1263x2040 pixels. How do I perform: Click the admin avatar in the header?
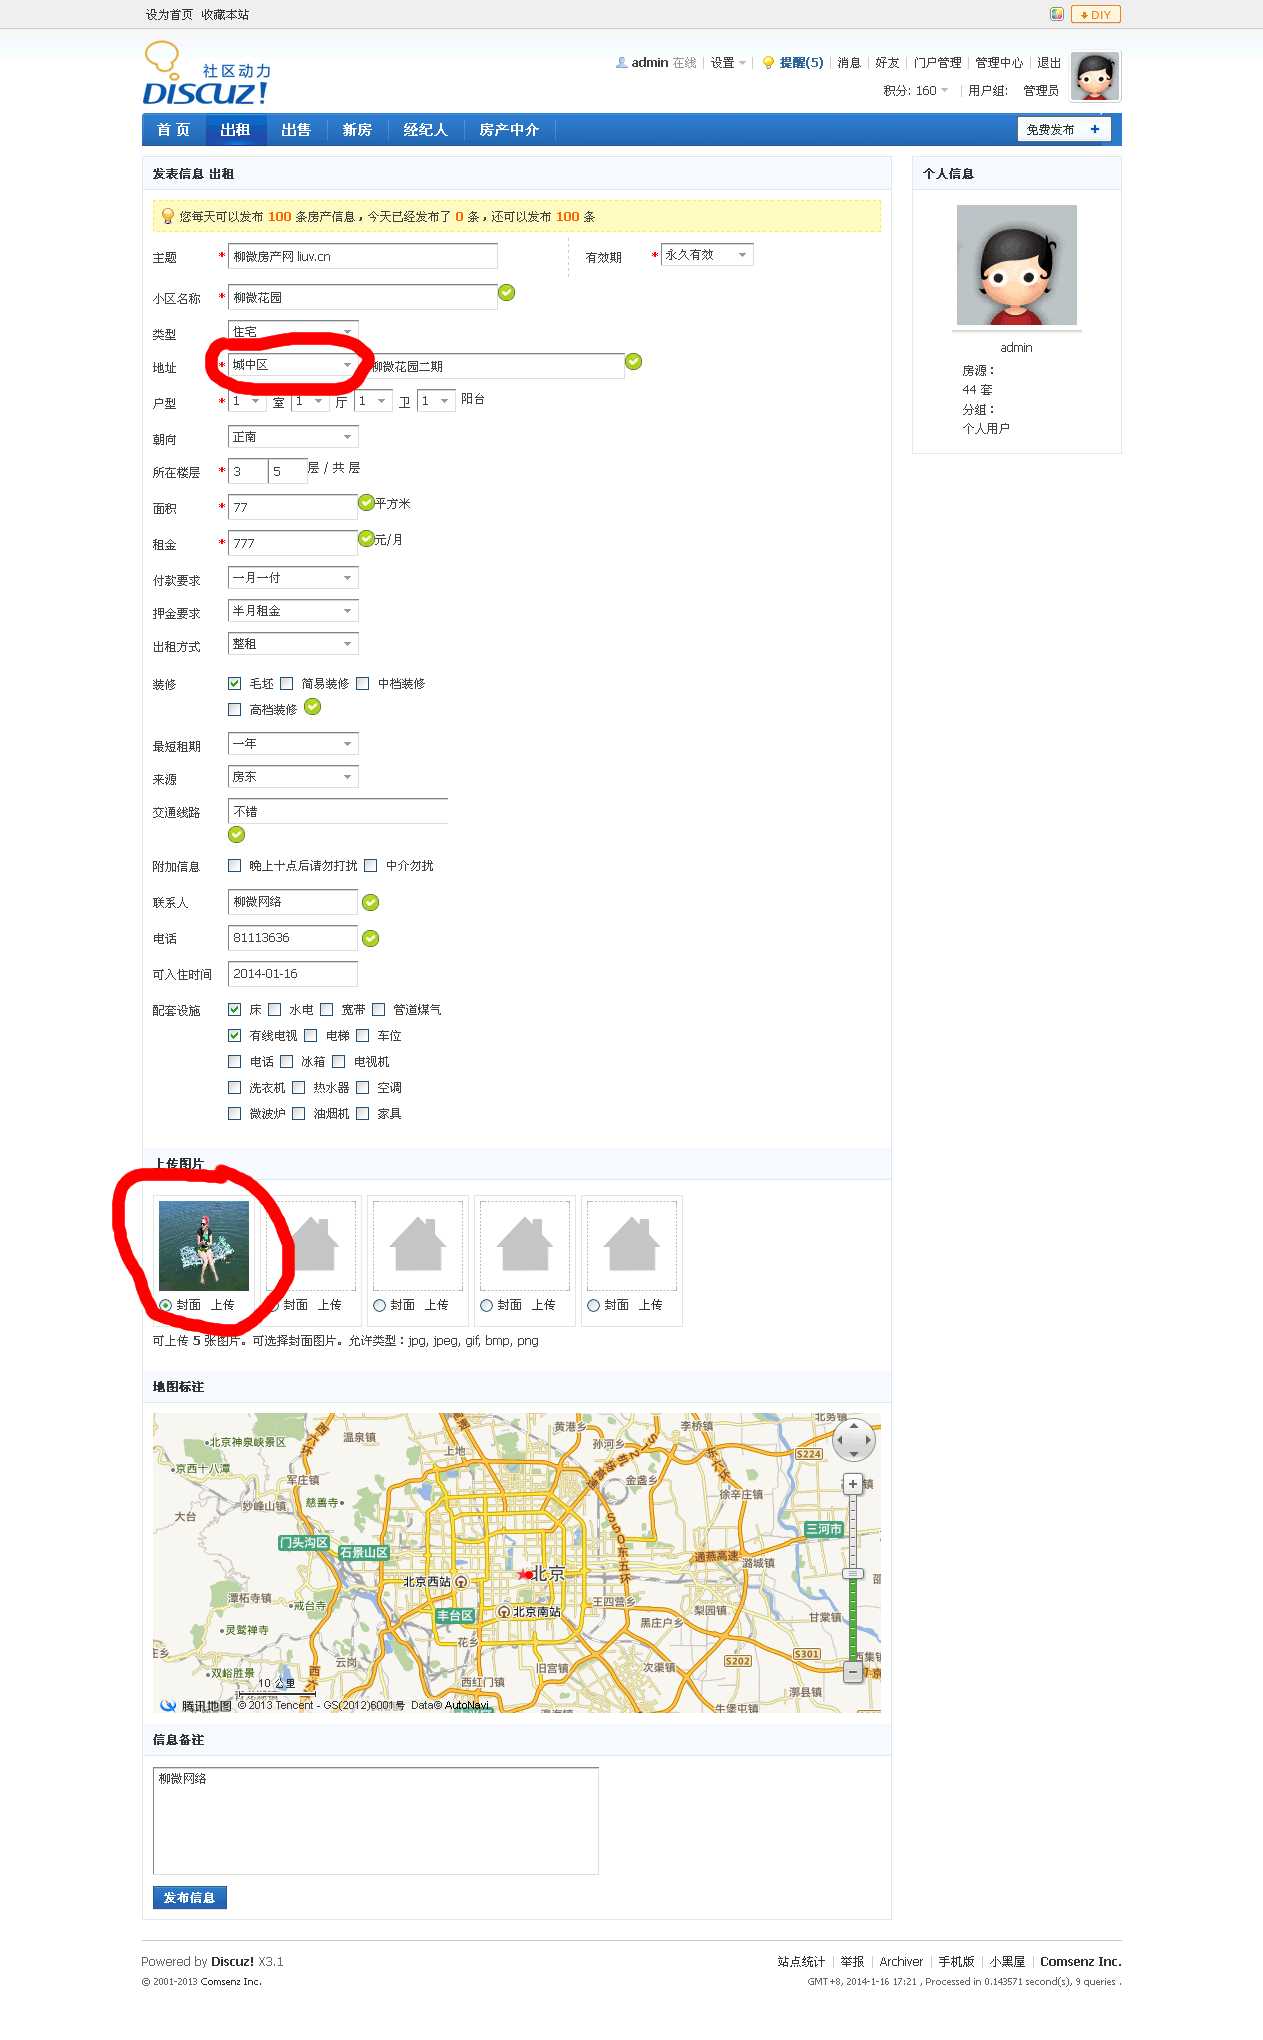pos(1095,76)
